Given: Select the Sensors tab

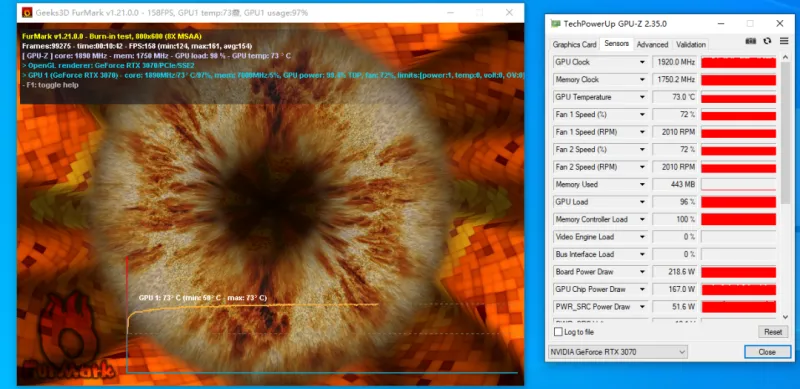Looking at the screenshot, I should 616,44.
